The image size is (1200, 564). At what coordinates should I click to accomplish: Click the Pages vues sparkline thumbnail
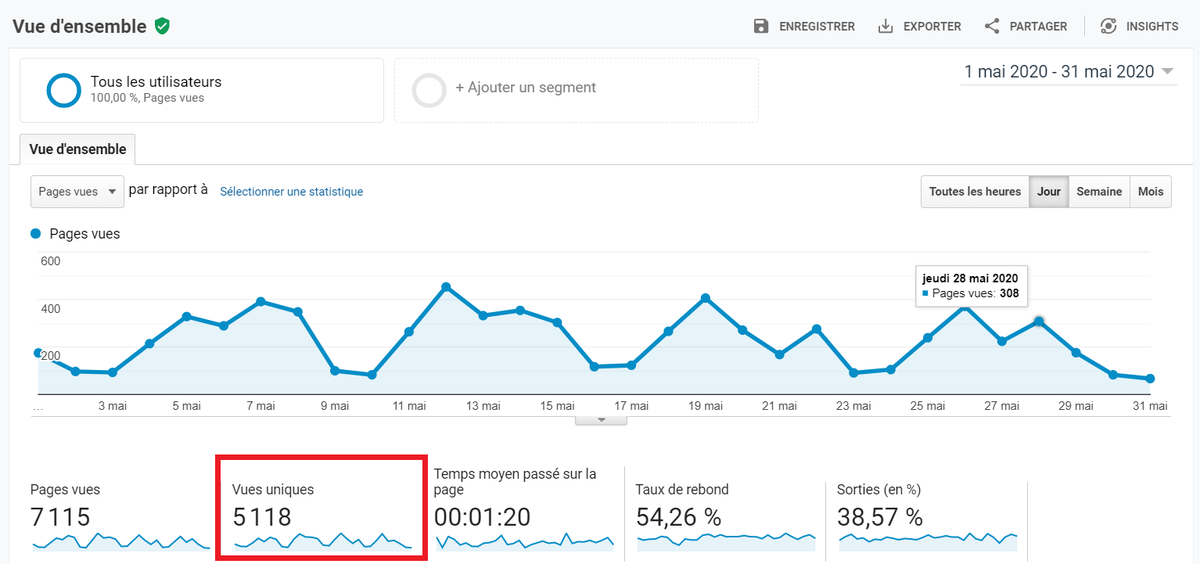[121, 541]
